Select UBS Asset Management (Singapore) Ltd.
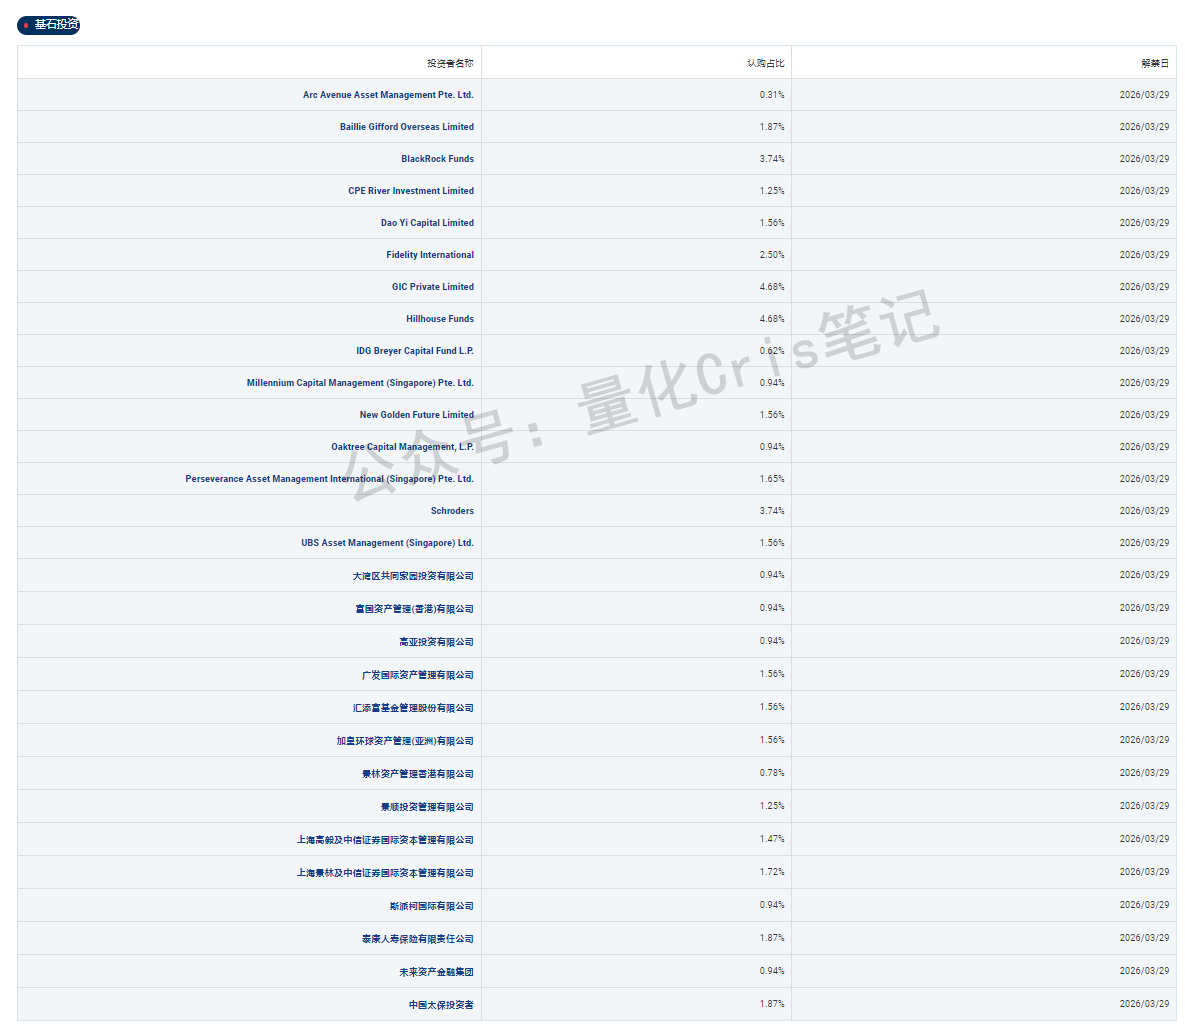1185x1026 pixels. click(x=388, y=543)
